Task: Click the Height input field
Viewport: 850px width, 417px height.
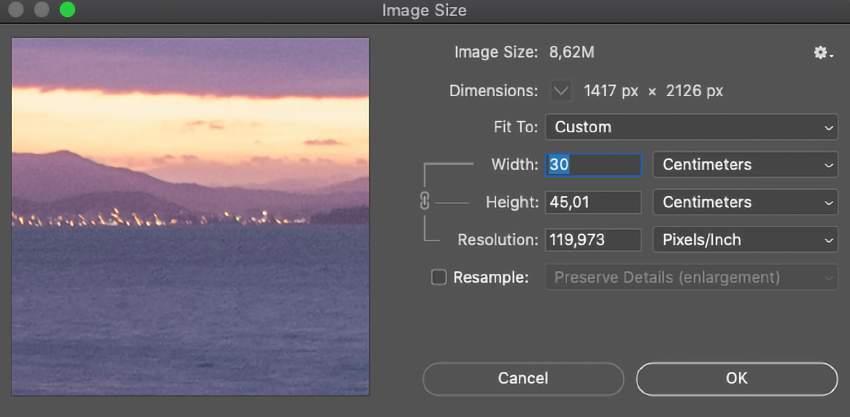Action: 593,202
